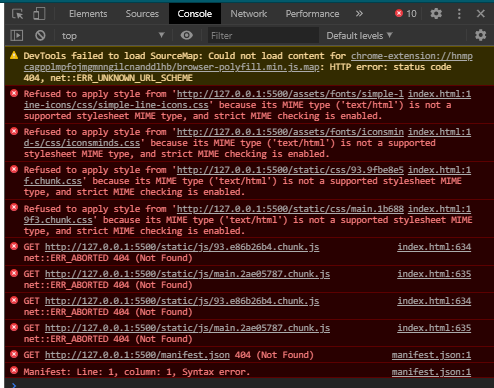Open the three-dot customize DevTools menu
The width and height of the screenshot is (494, 388).
click(459, 14)
